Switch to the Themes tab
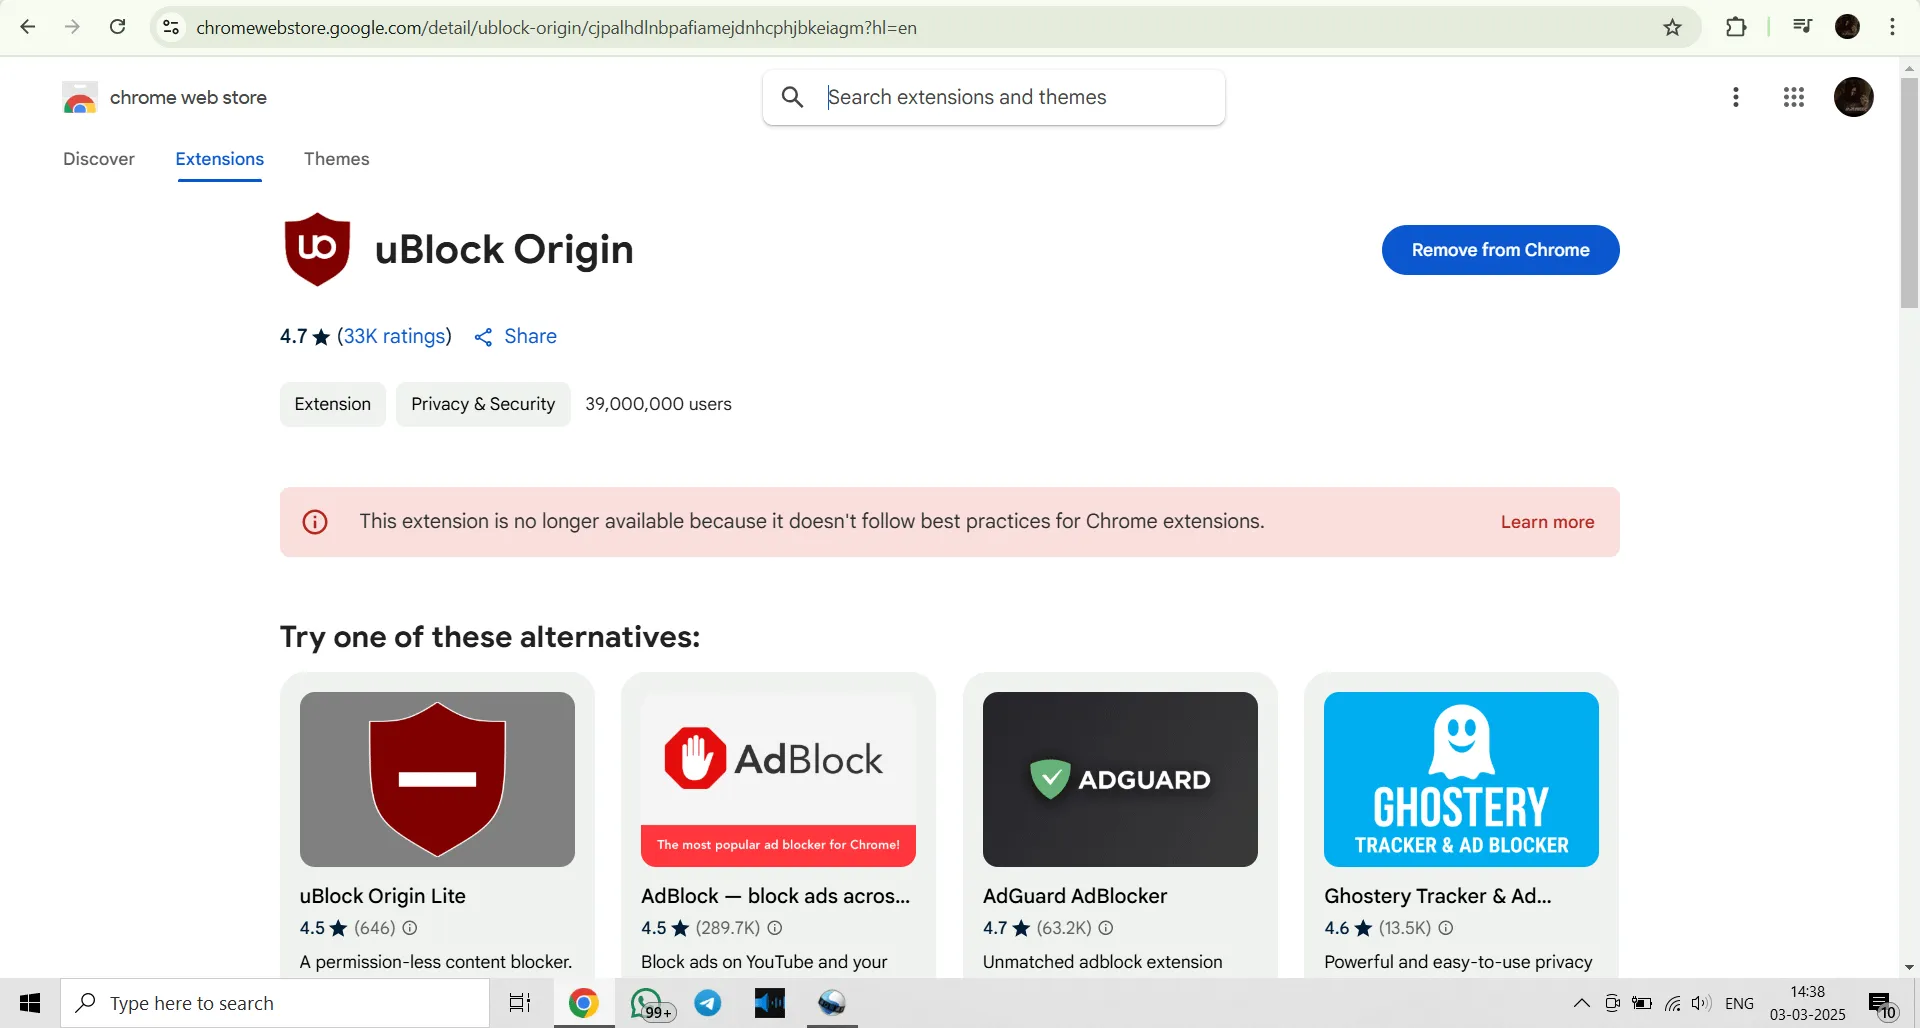Image resolution: width=1920 pixels, height=1028 pixels. pos(336,159)
